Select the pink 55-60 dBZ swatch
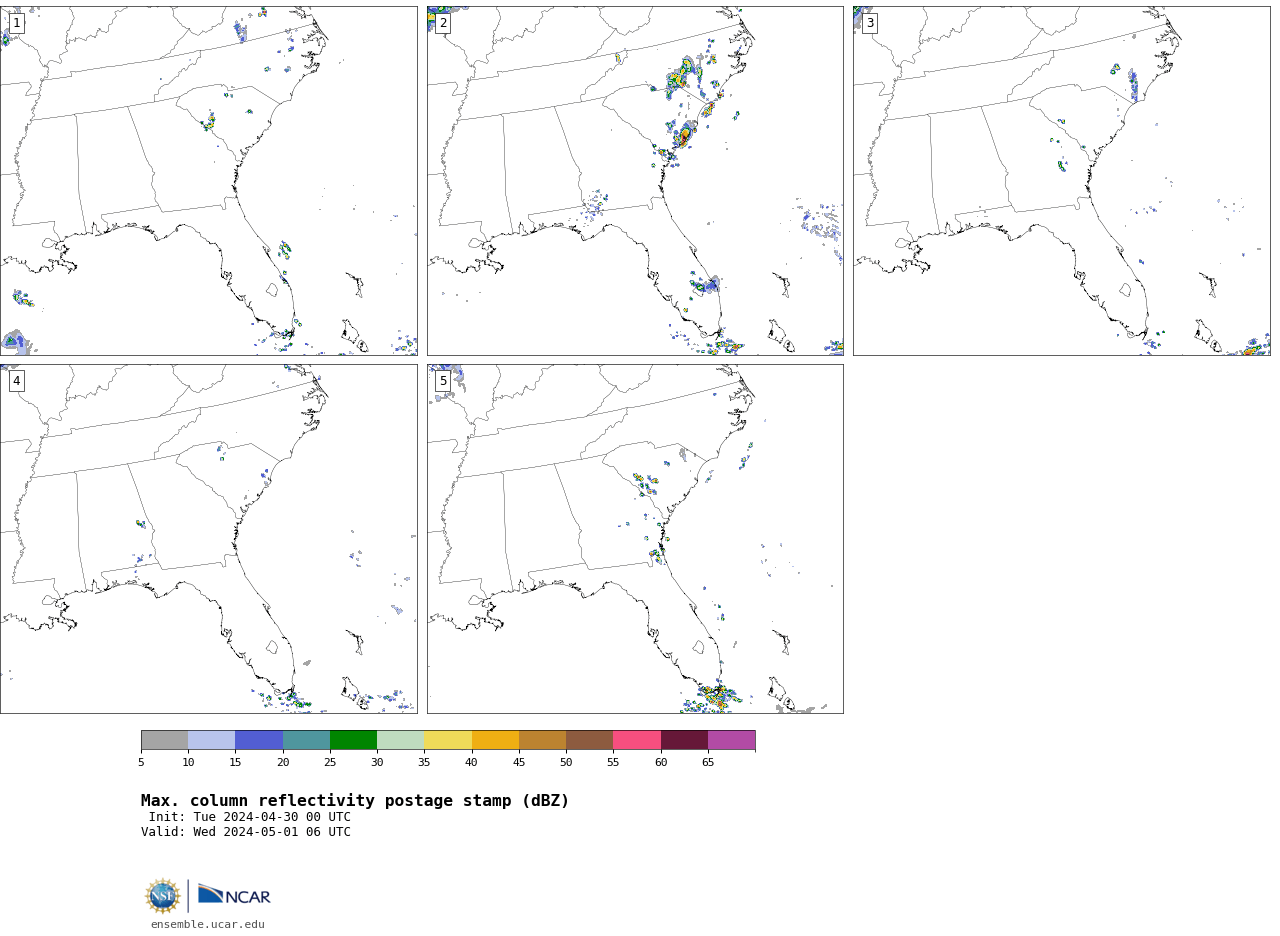Screen dimensions: 1280x936 [x=637, y=740]
